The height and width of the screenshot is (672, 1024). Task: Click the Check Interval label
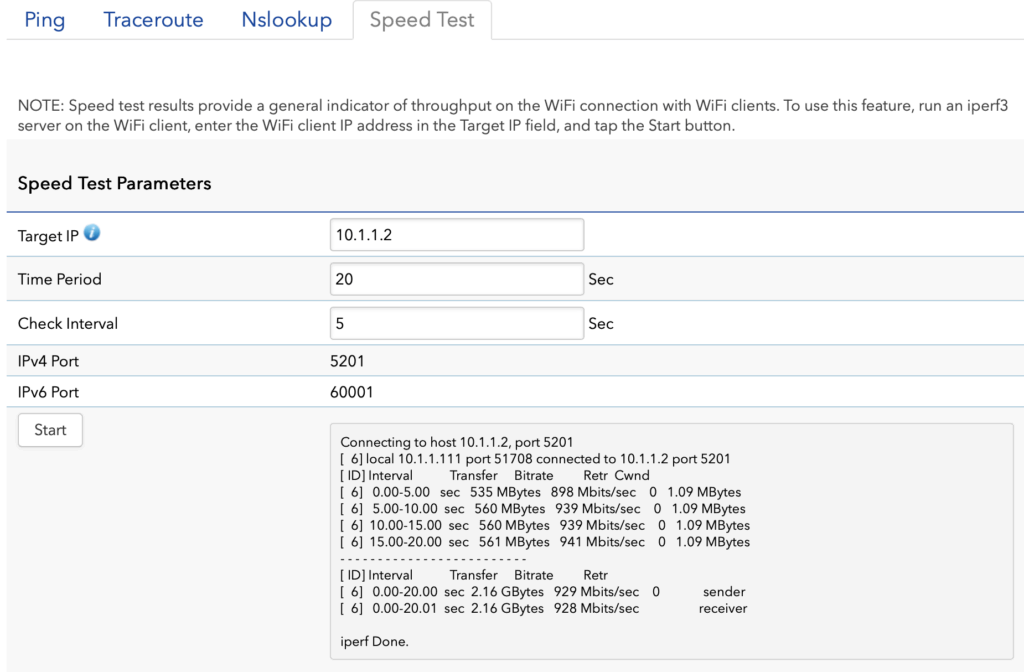point(68,323)
